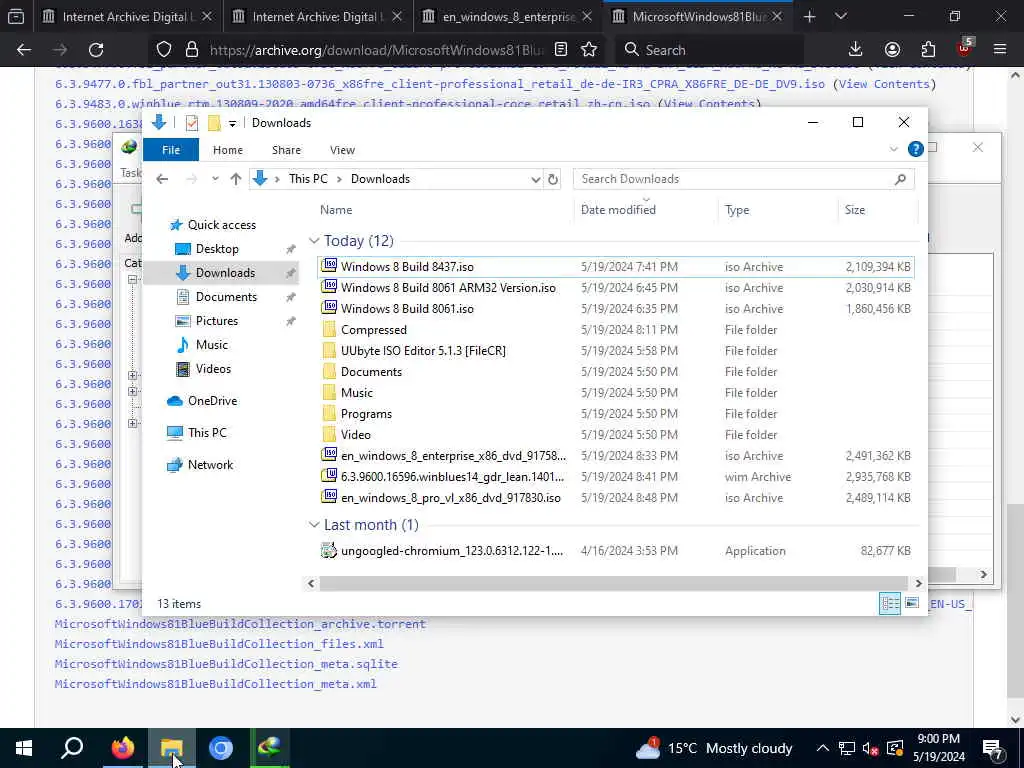Screen dimensions: 1024x768
Task: Click Explorer back arrow
Action: 162,179
